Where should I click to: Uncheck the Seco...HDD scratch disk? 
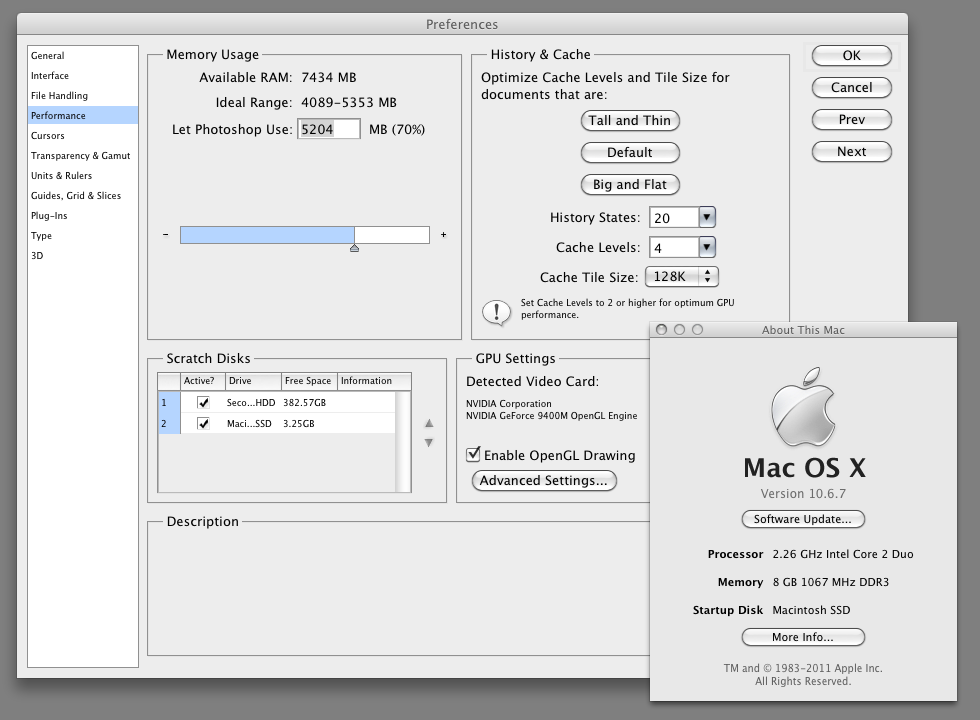pyautogui.click(x=204, y=403)
